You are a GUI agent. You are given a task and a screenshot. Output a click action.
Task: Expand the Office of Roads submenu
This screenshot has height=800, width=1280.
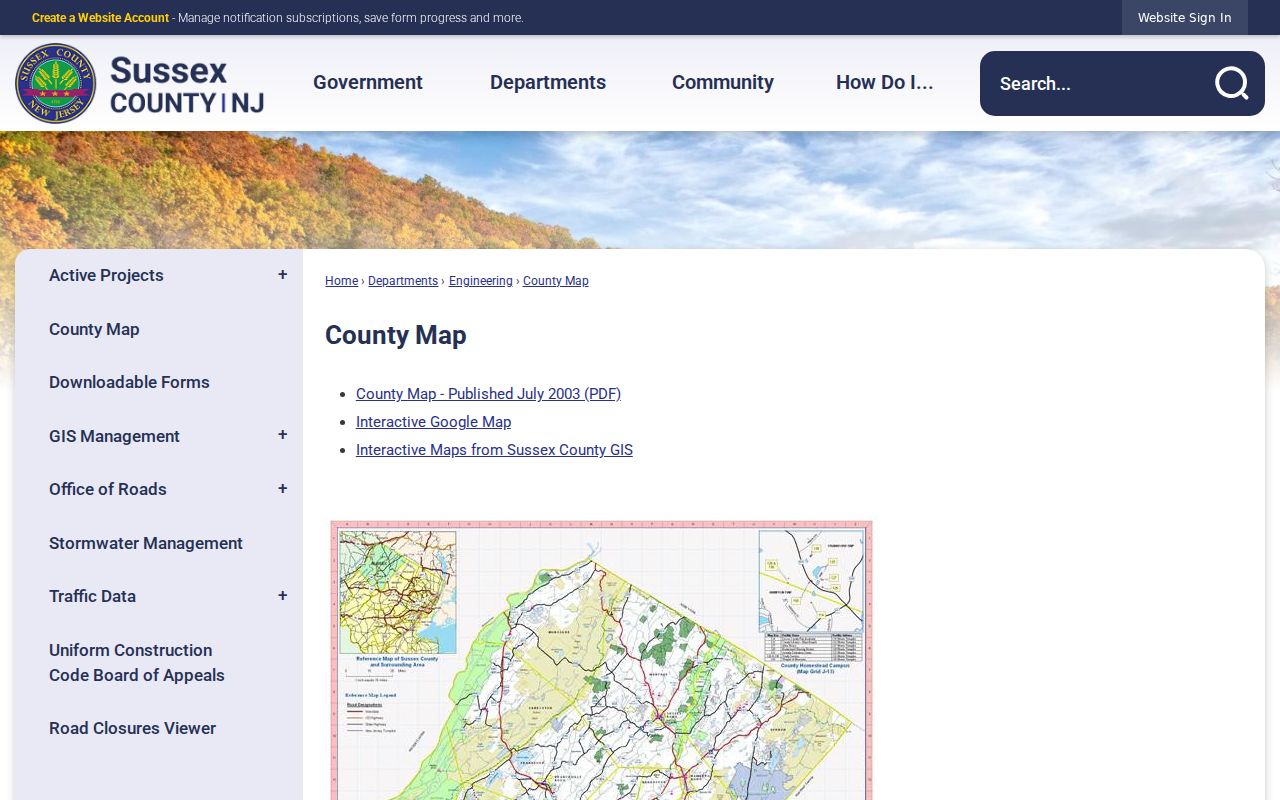pyautogui.click(x=283, y=489)
